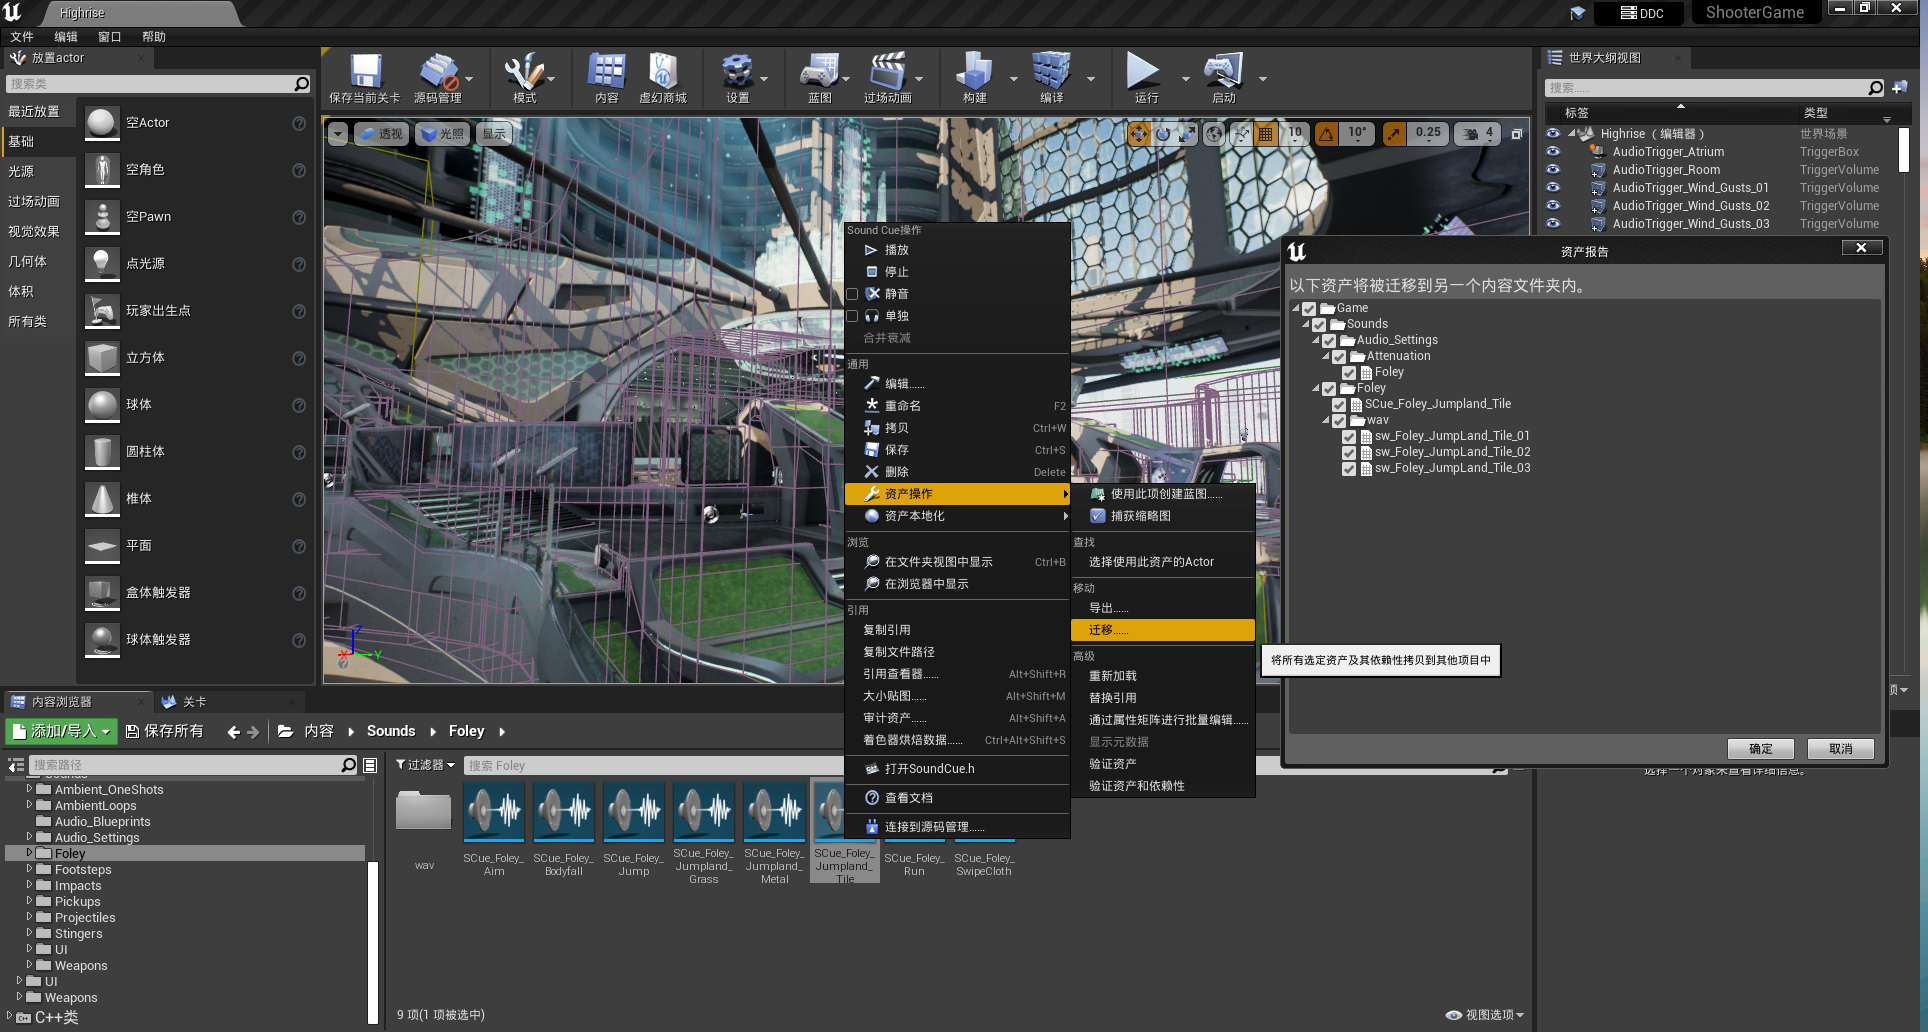
Task: Click Sounds in the breadcrumb path
Action: pos(391,732)
